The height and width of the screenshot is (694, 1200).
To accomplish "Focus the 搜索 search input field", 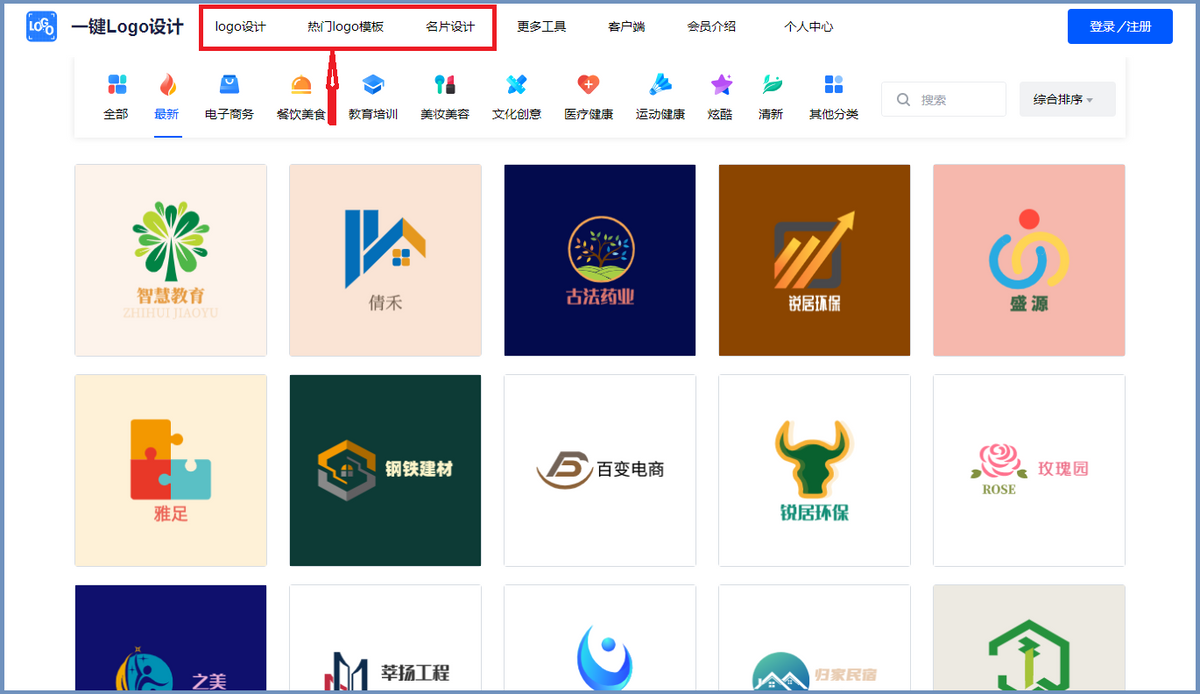I will (x=943, y=100).
